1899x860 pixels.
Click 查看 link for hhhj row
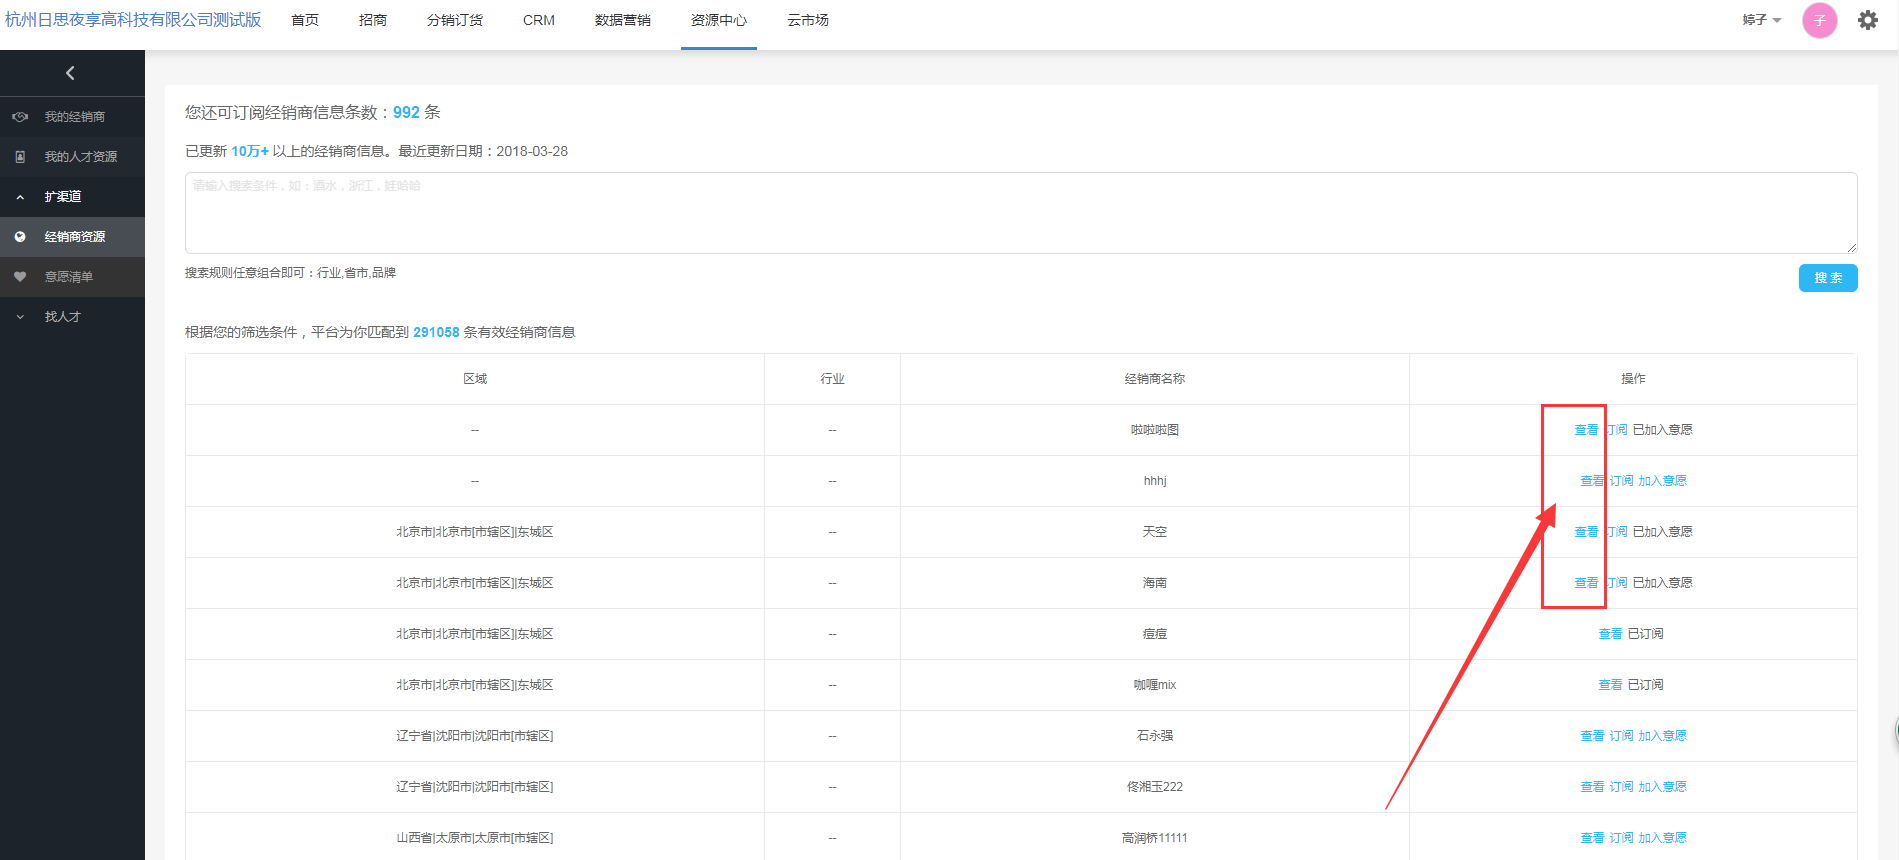(1591, 481)
